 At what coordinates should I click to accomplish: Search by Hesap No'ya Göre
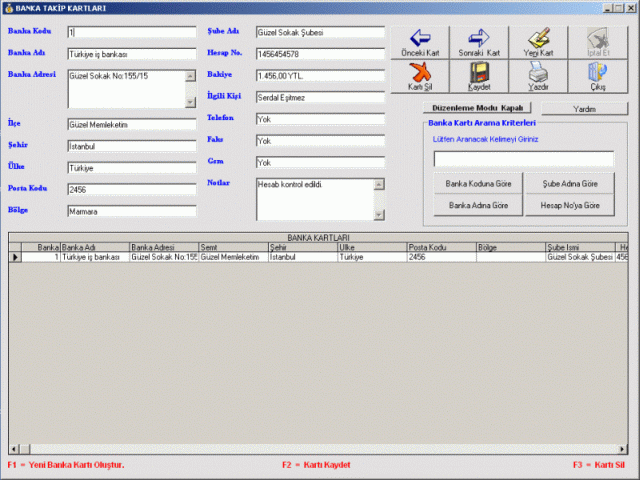[x=570, y=205]
